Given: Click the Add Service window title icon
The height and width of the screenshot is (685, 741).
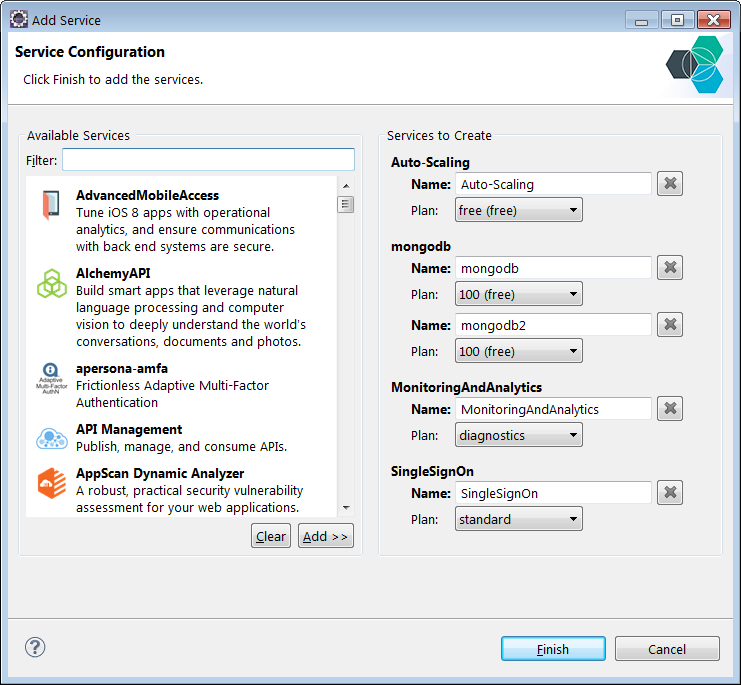Looking at the screenshot, I should click(x=18, y=19).
